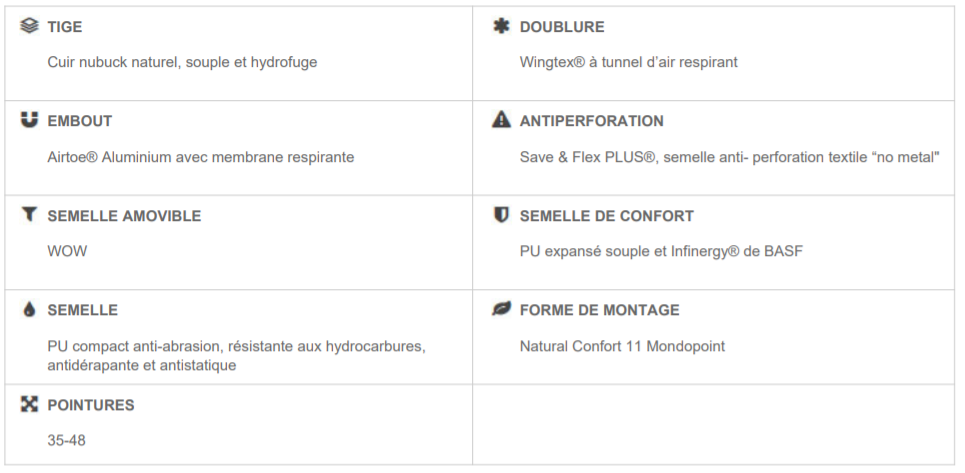Click the 35-48 size range value
The height and width of the screenshot is (473, 965).
tap(66, 440)
